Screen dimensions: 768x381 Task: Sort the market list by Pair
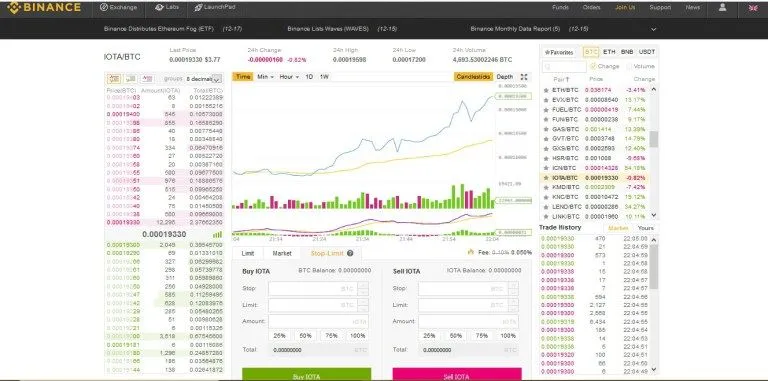click(561, 79)
